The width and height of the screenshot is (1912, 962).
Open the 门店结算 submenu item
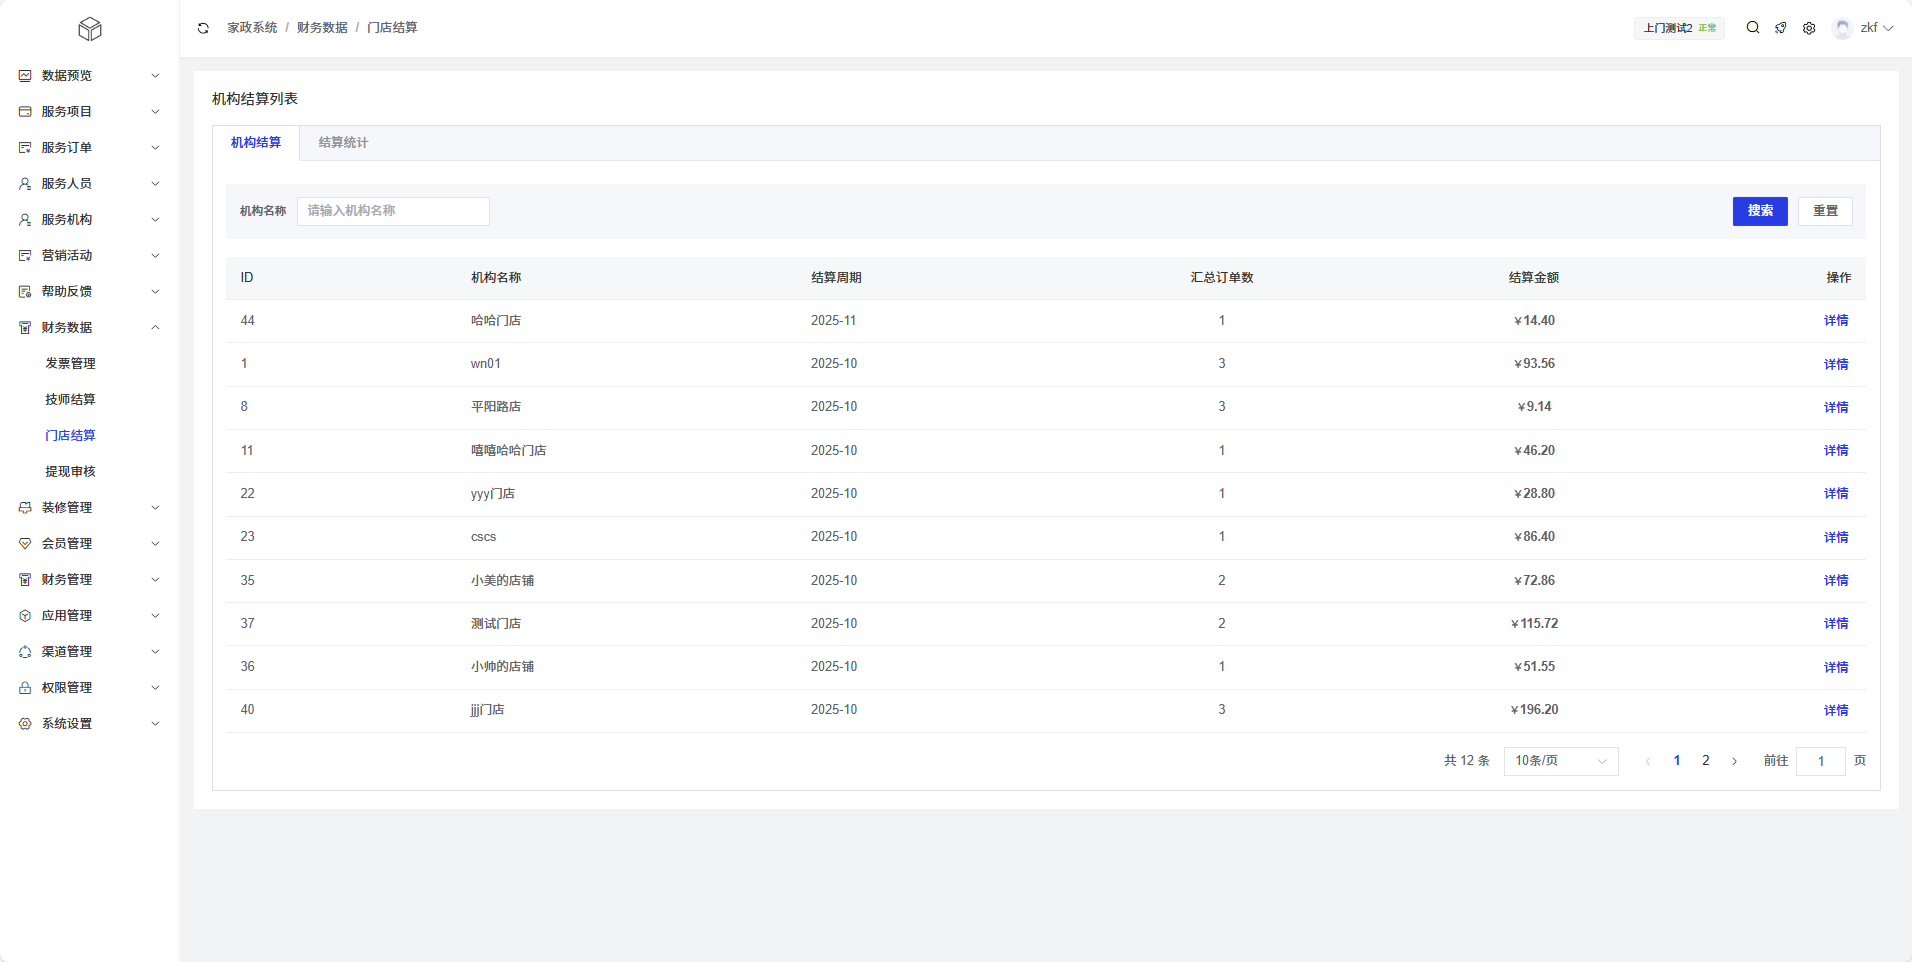(x=70, y=436)
